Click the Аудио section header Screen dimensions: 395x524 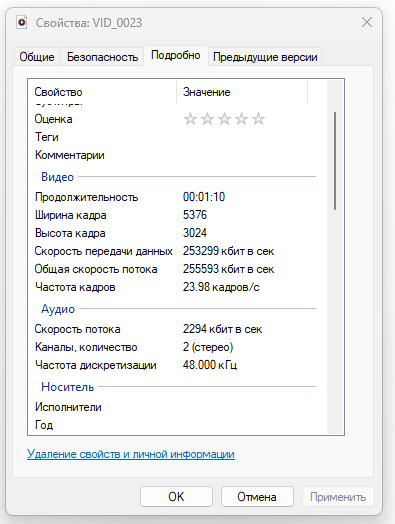(x=58, y=309)
